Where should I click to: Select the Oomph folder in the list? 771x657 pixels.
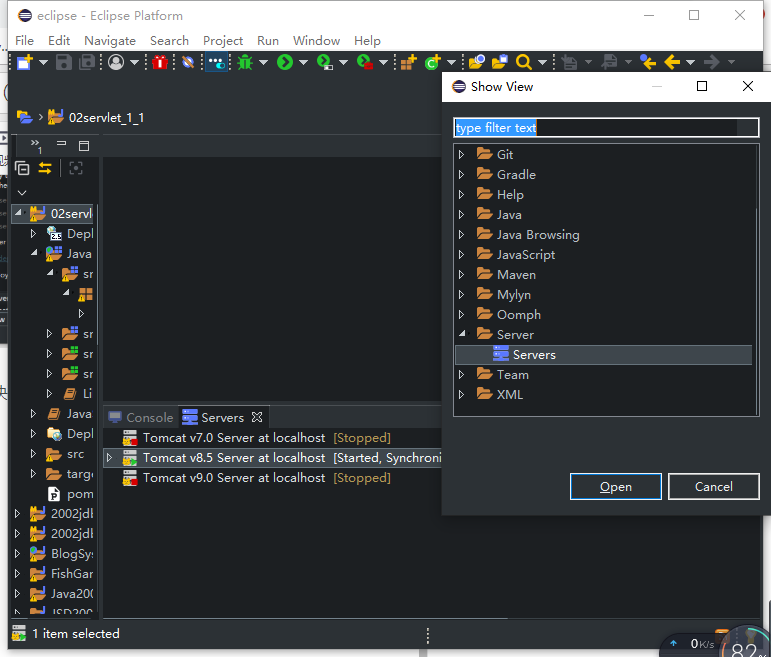[518, 315]
